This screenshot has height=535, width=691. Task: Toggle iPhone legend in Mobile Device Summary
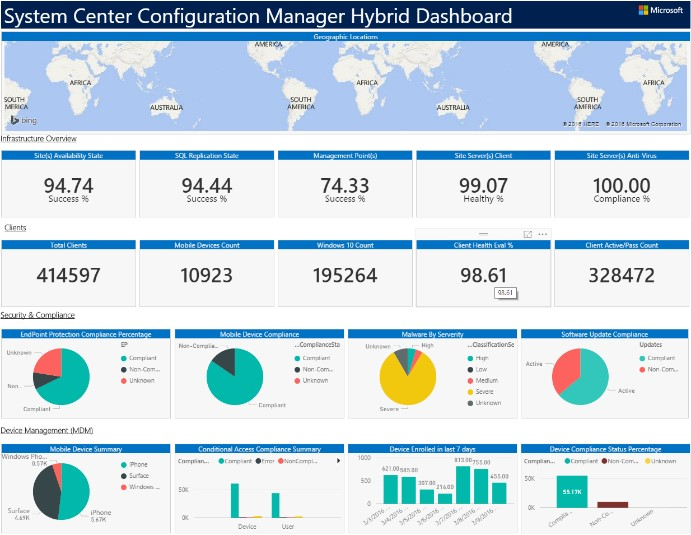[134, 464]
